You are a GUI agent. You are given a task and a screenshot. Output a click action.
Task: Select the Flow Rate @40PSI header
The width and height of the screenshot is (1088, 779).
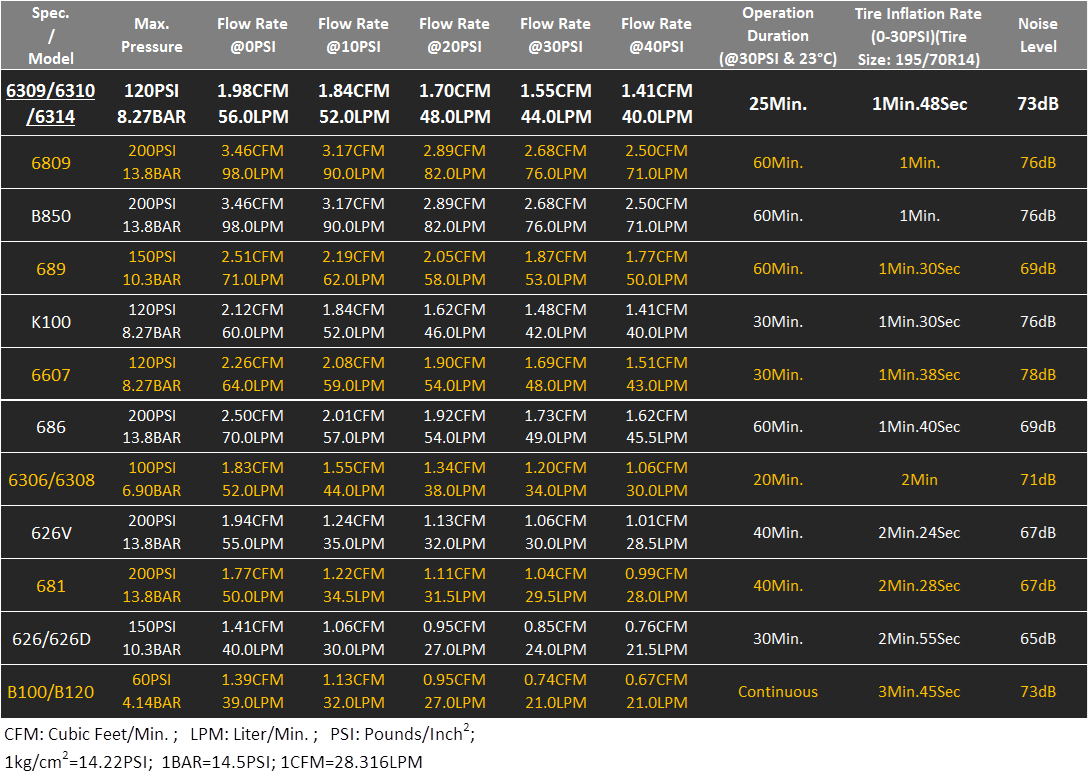[x=656, y=35]
